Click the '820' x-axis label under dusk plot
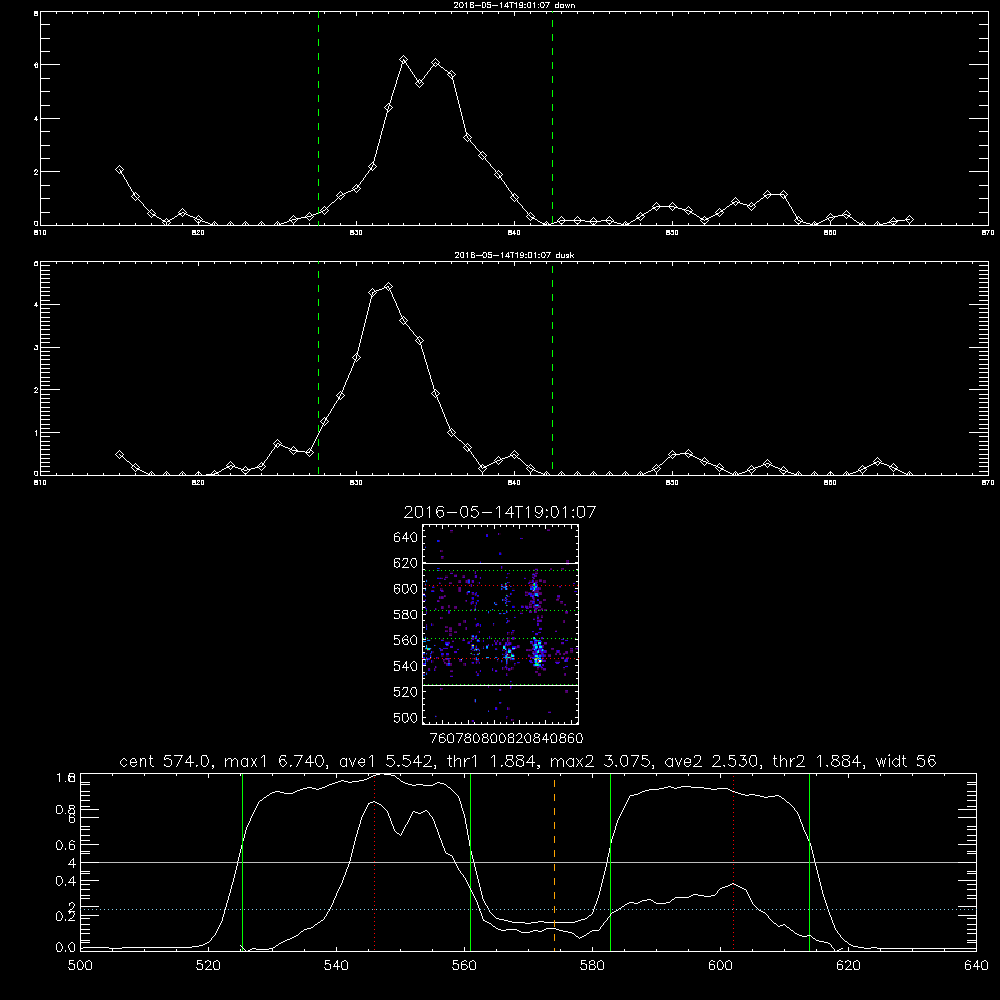Image resolution: width=1000 pixels, height=1000 pixels. coord(198,483)
